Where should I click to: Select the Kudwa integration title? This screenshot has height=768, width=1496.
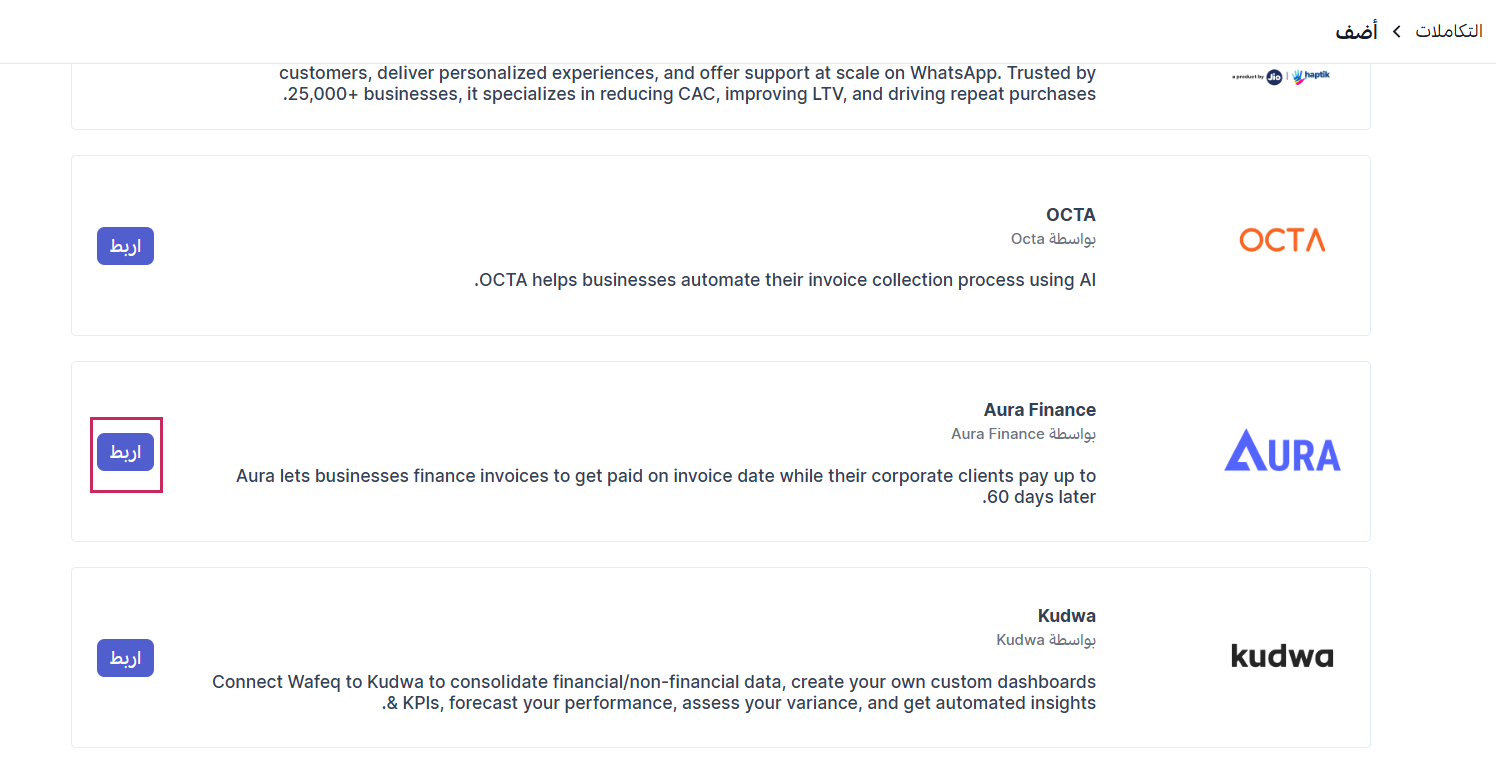coord(1066,616)
